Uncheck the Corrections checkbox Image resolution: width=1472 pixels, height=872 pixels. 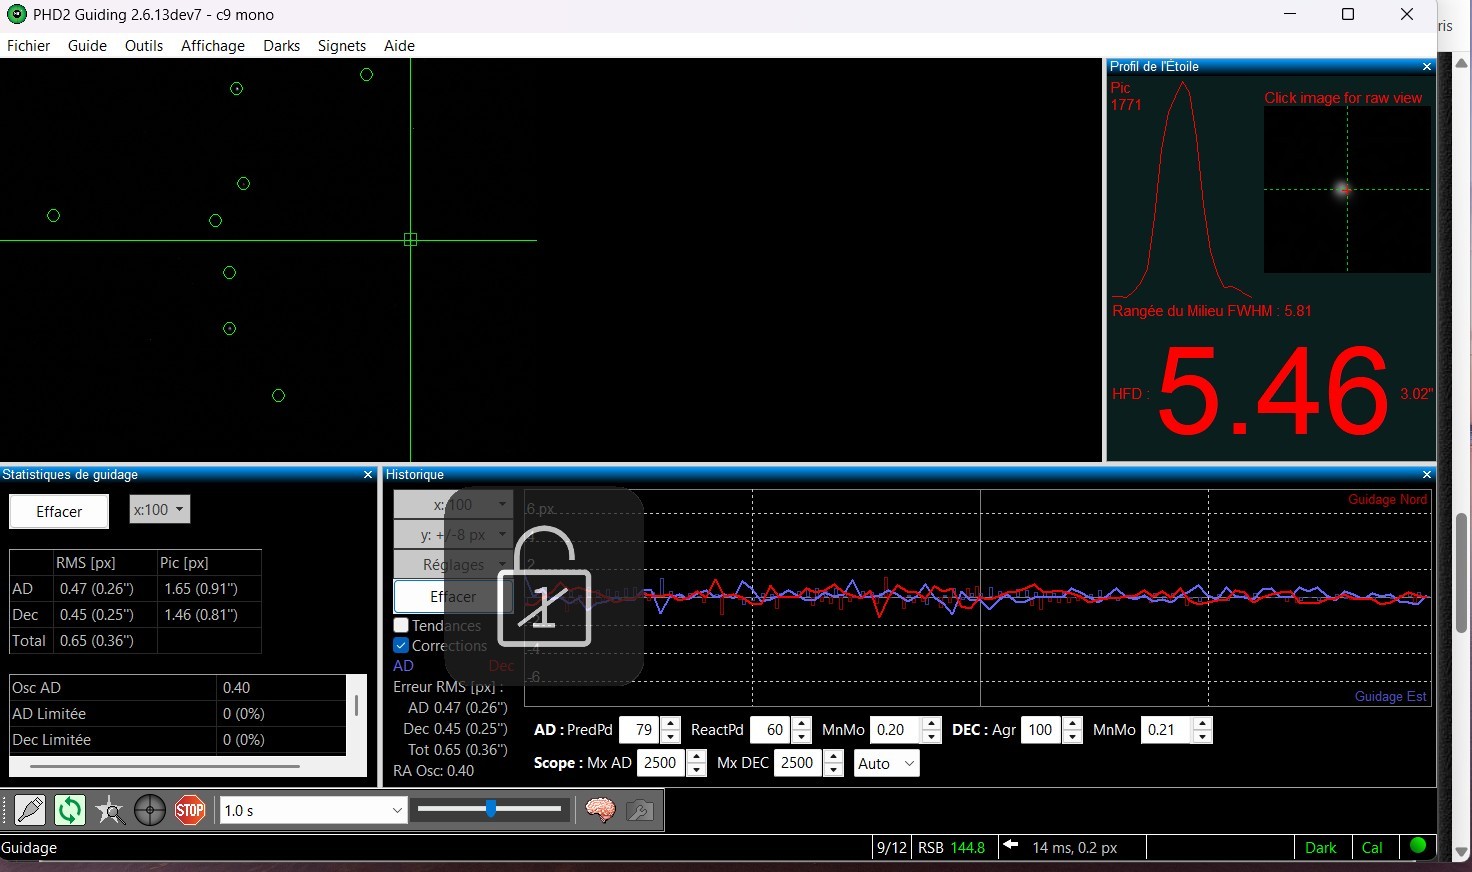[401, 645]
